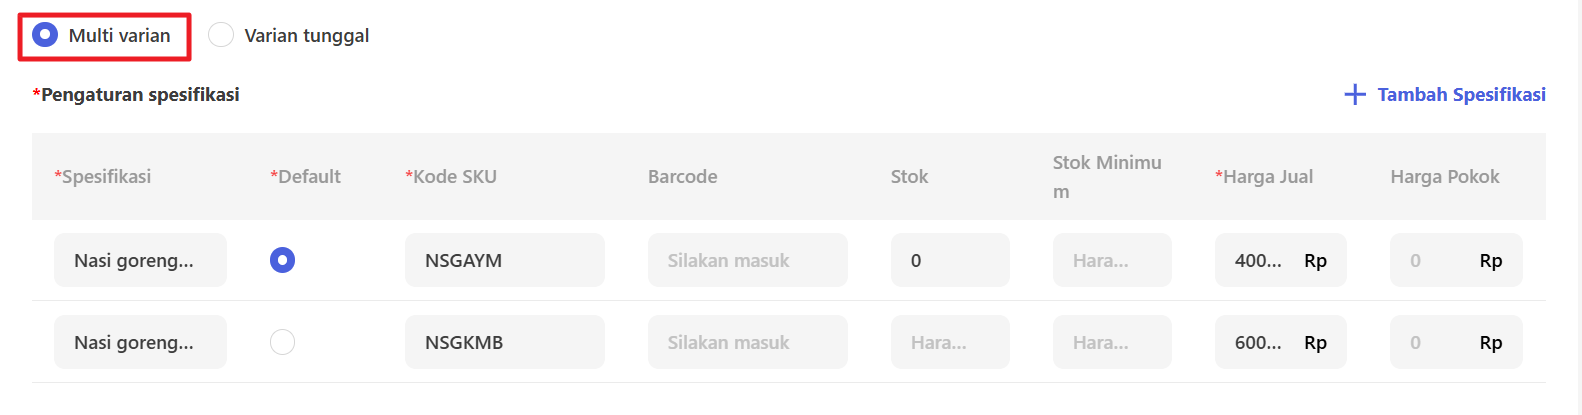The image size is (1582, 415).
Task: Click the NSGKMB SKU code field
Action: point(504,342)
